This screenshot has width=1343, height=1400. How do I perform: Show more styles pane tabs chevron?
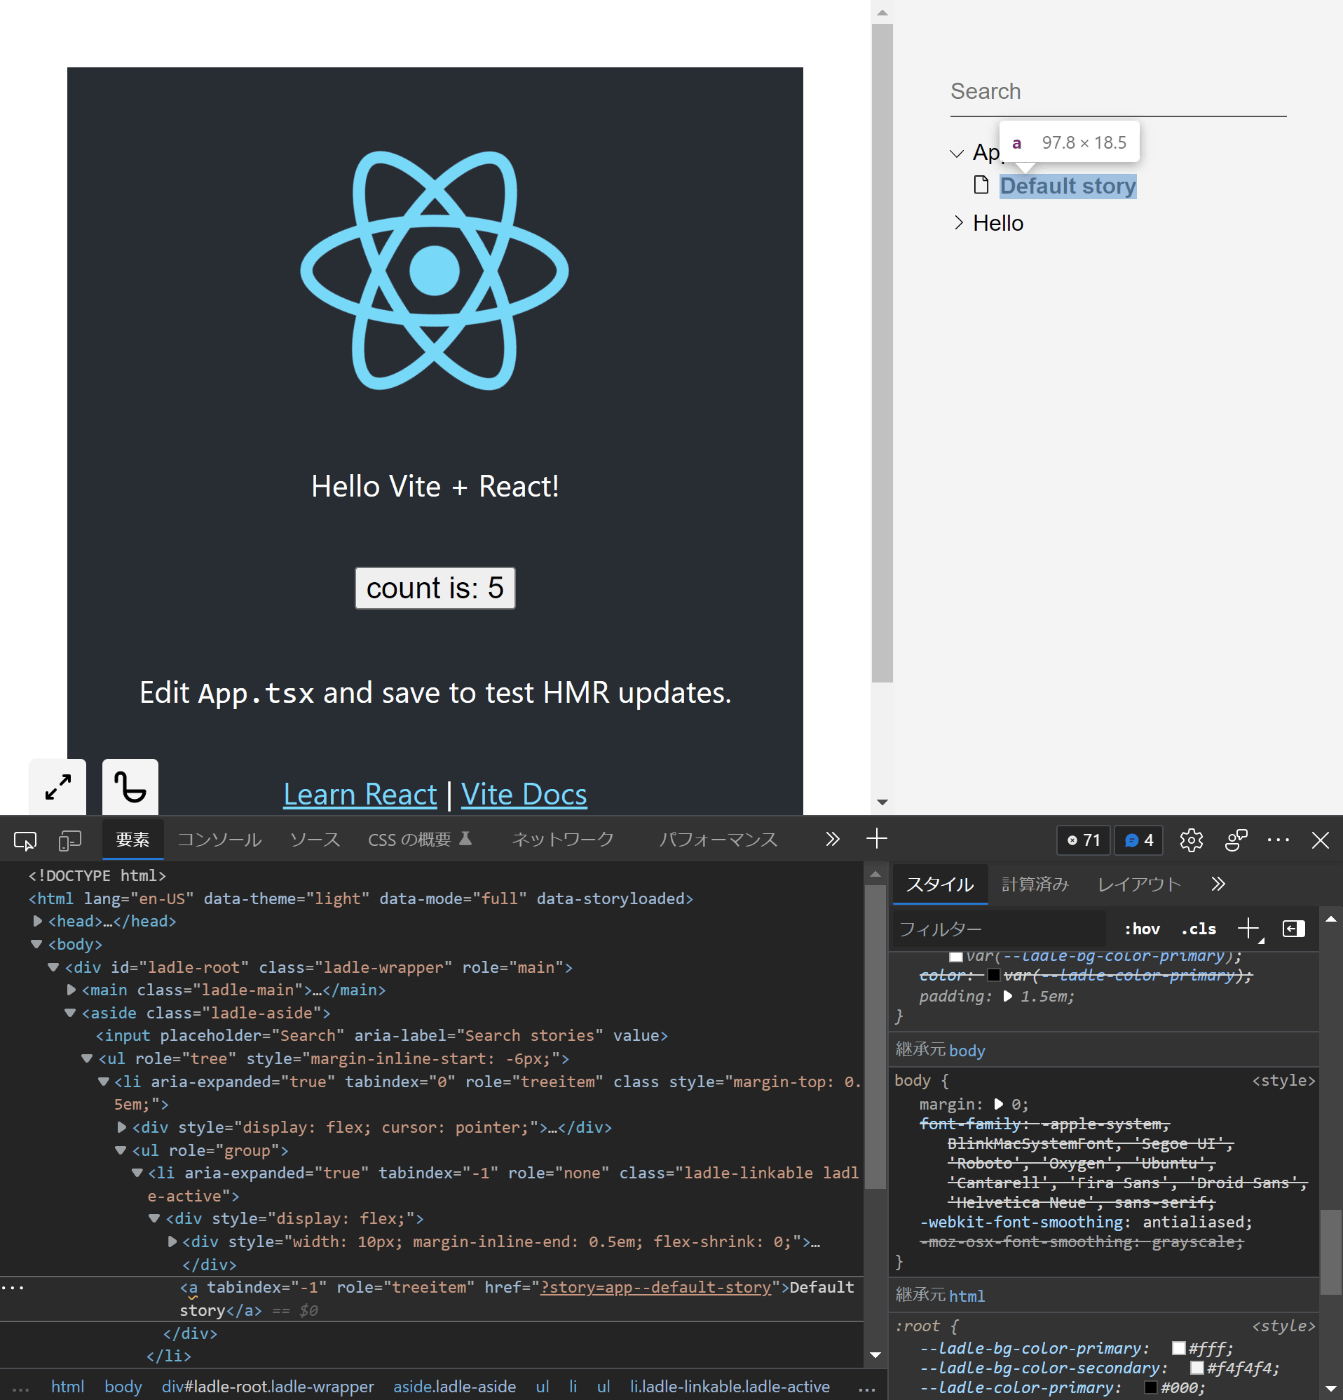tap(1217, 884)
